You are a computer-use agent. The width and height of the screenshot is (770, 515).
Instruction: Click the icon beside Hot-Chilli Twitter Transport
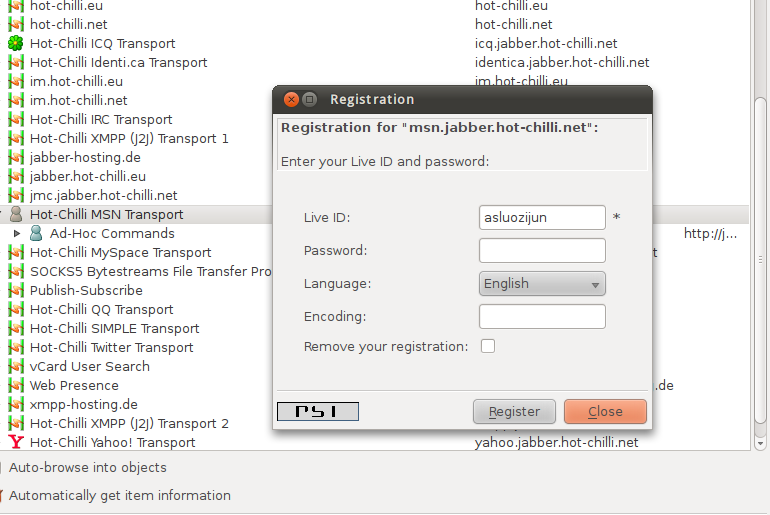point(16,347)
